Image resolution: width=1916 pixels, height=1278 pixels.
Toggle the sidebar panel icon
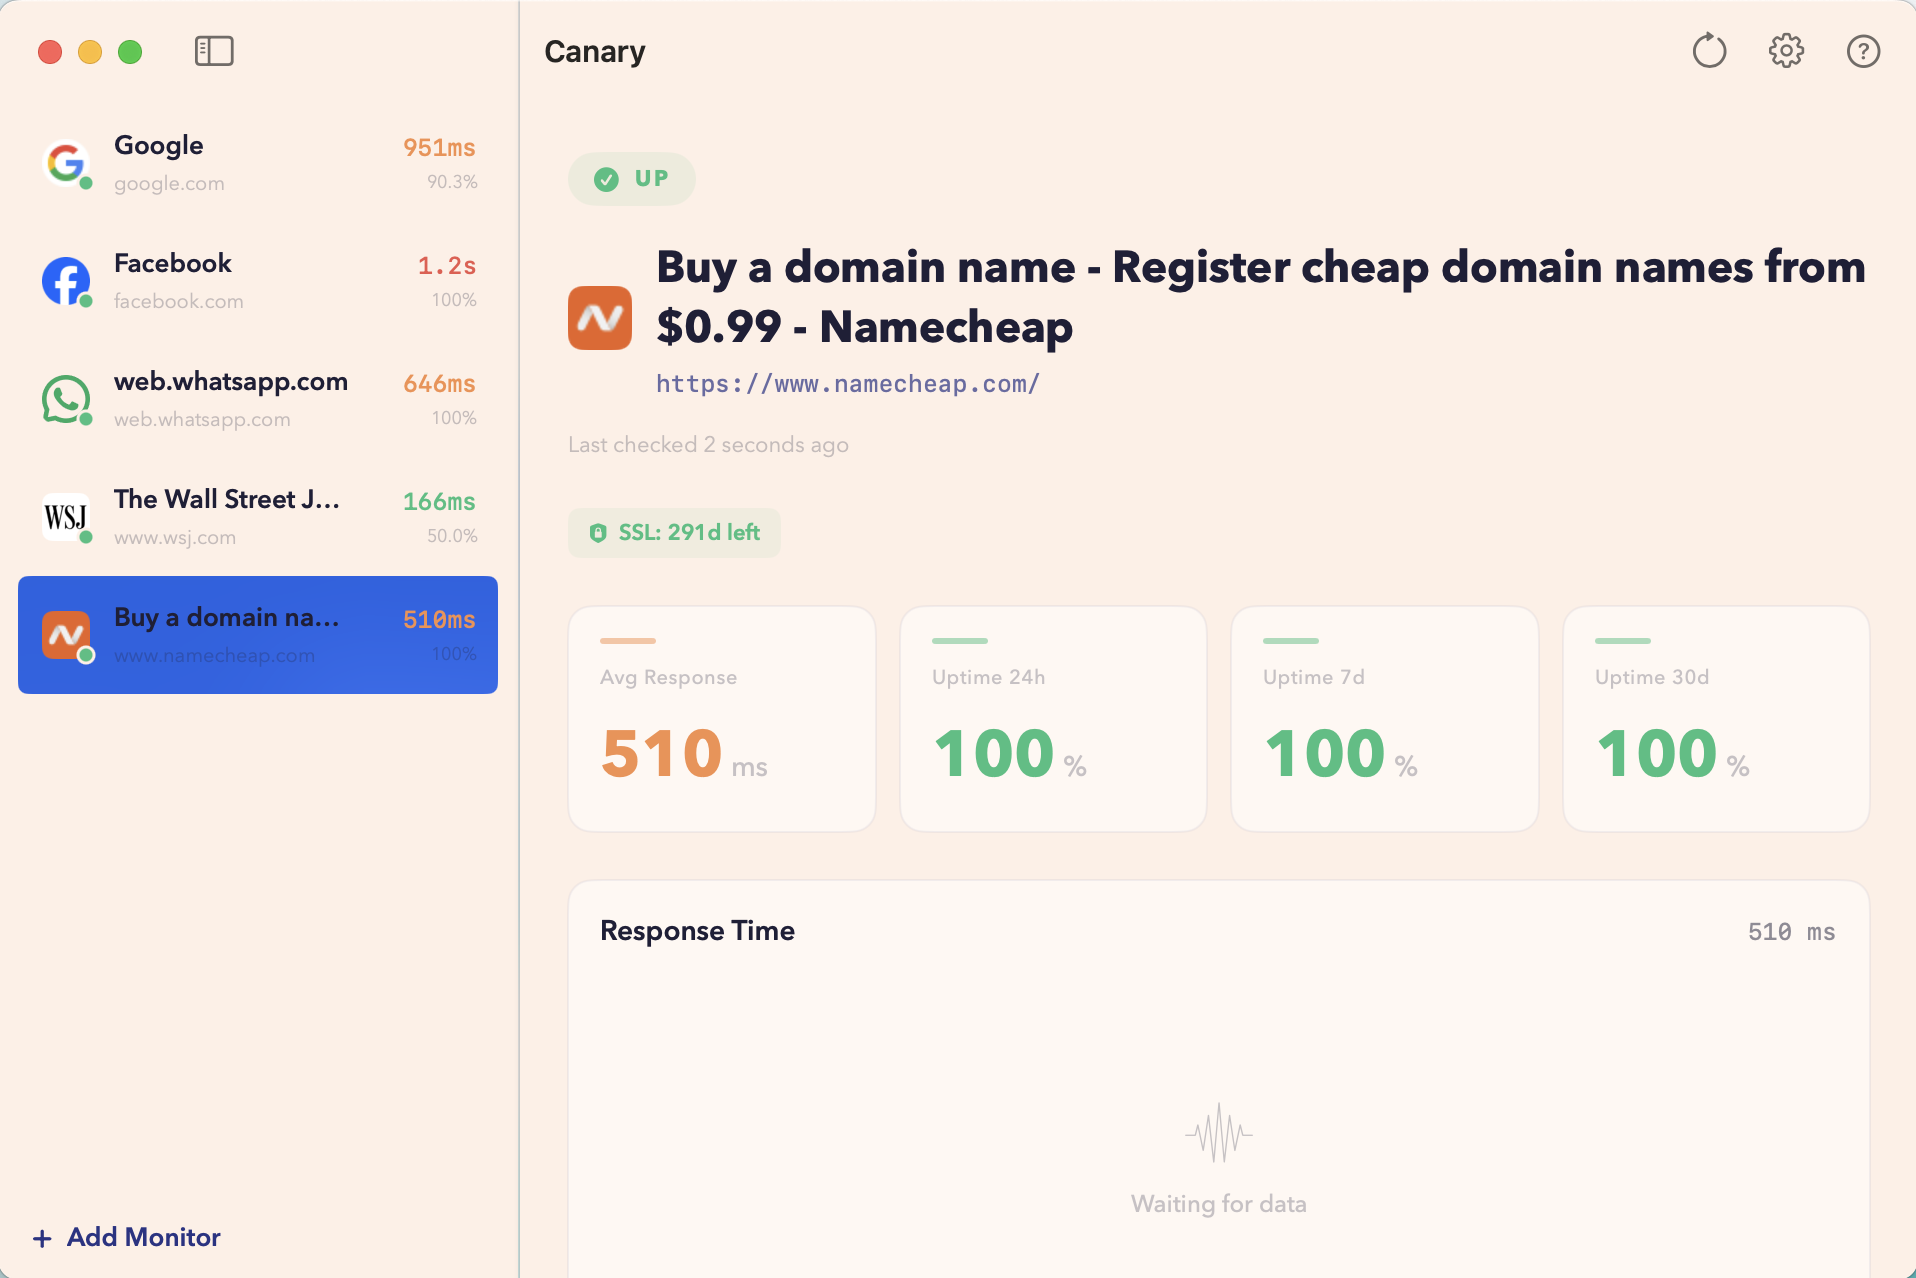coord(214,51)
